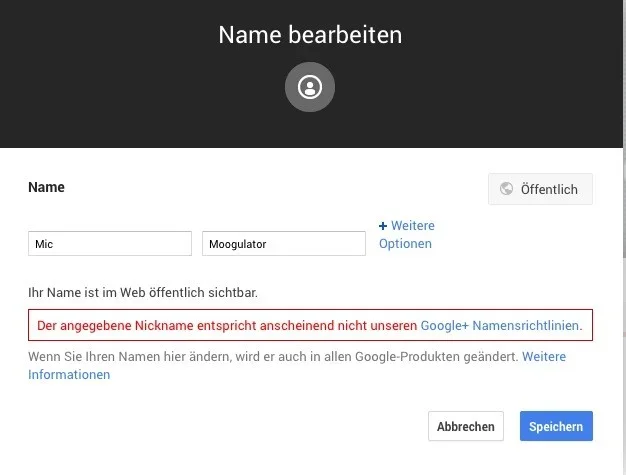
Task: Open the Google+ Namensrichtlinien link
Action: [x=499, y=326]
